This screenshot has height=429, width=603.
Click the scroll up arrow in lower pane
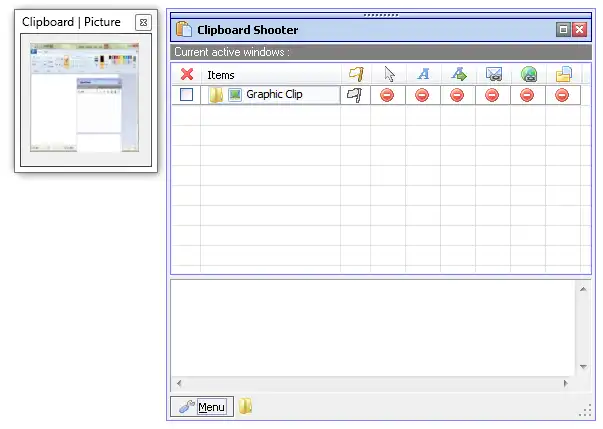coord(583,289)
